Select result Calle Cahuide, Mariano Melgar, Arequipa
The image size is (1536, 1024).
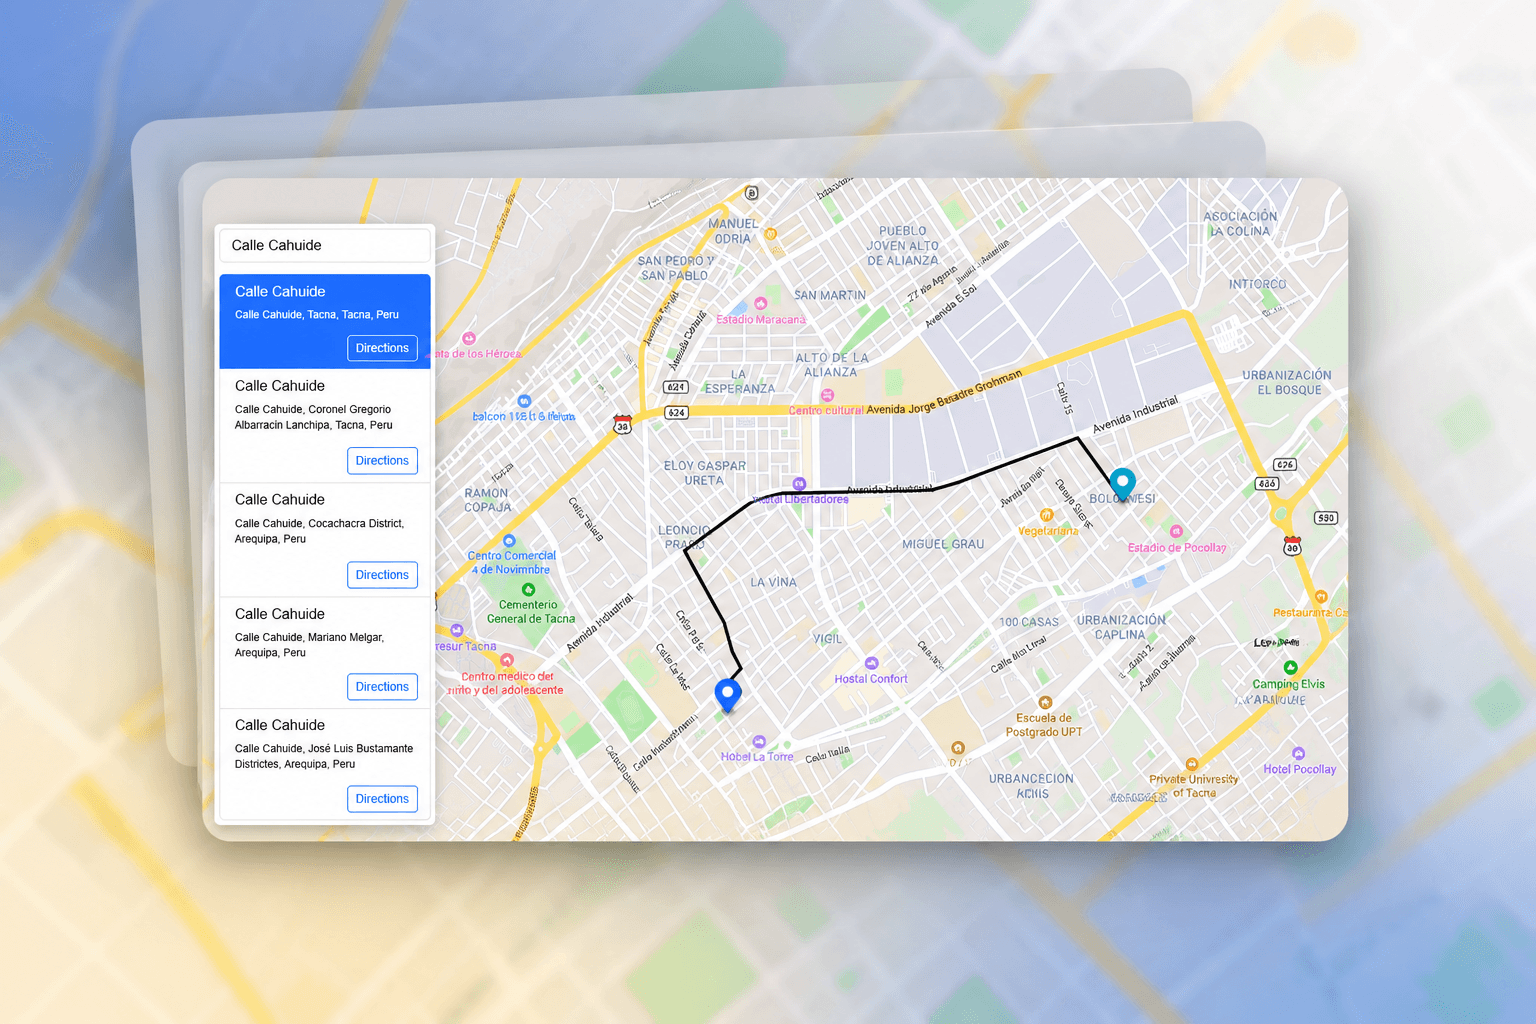click(325, 653)
